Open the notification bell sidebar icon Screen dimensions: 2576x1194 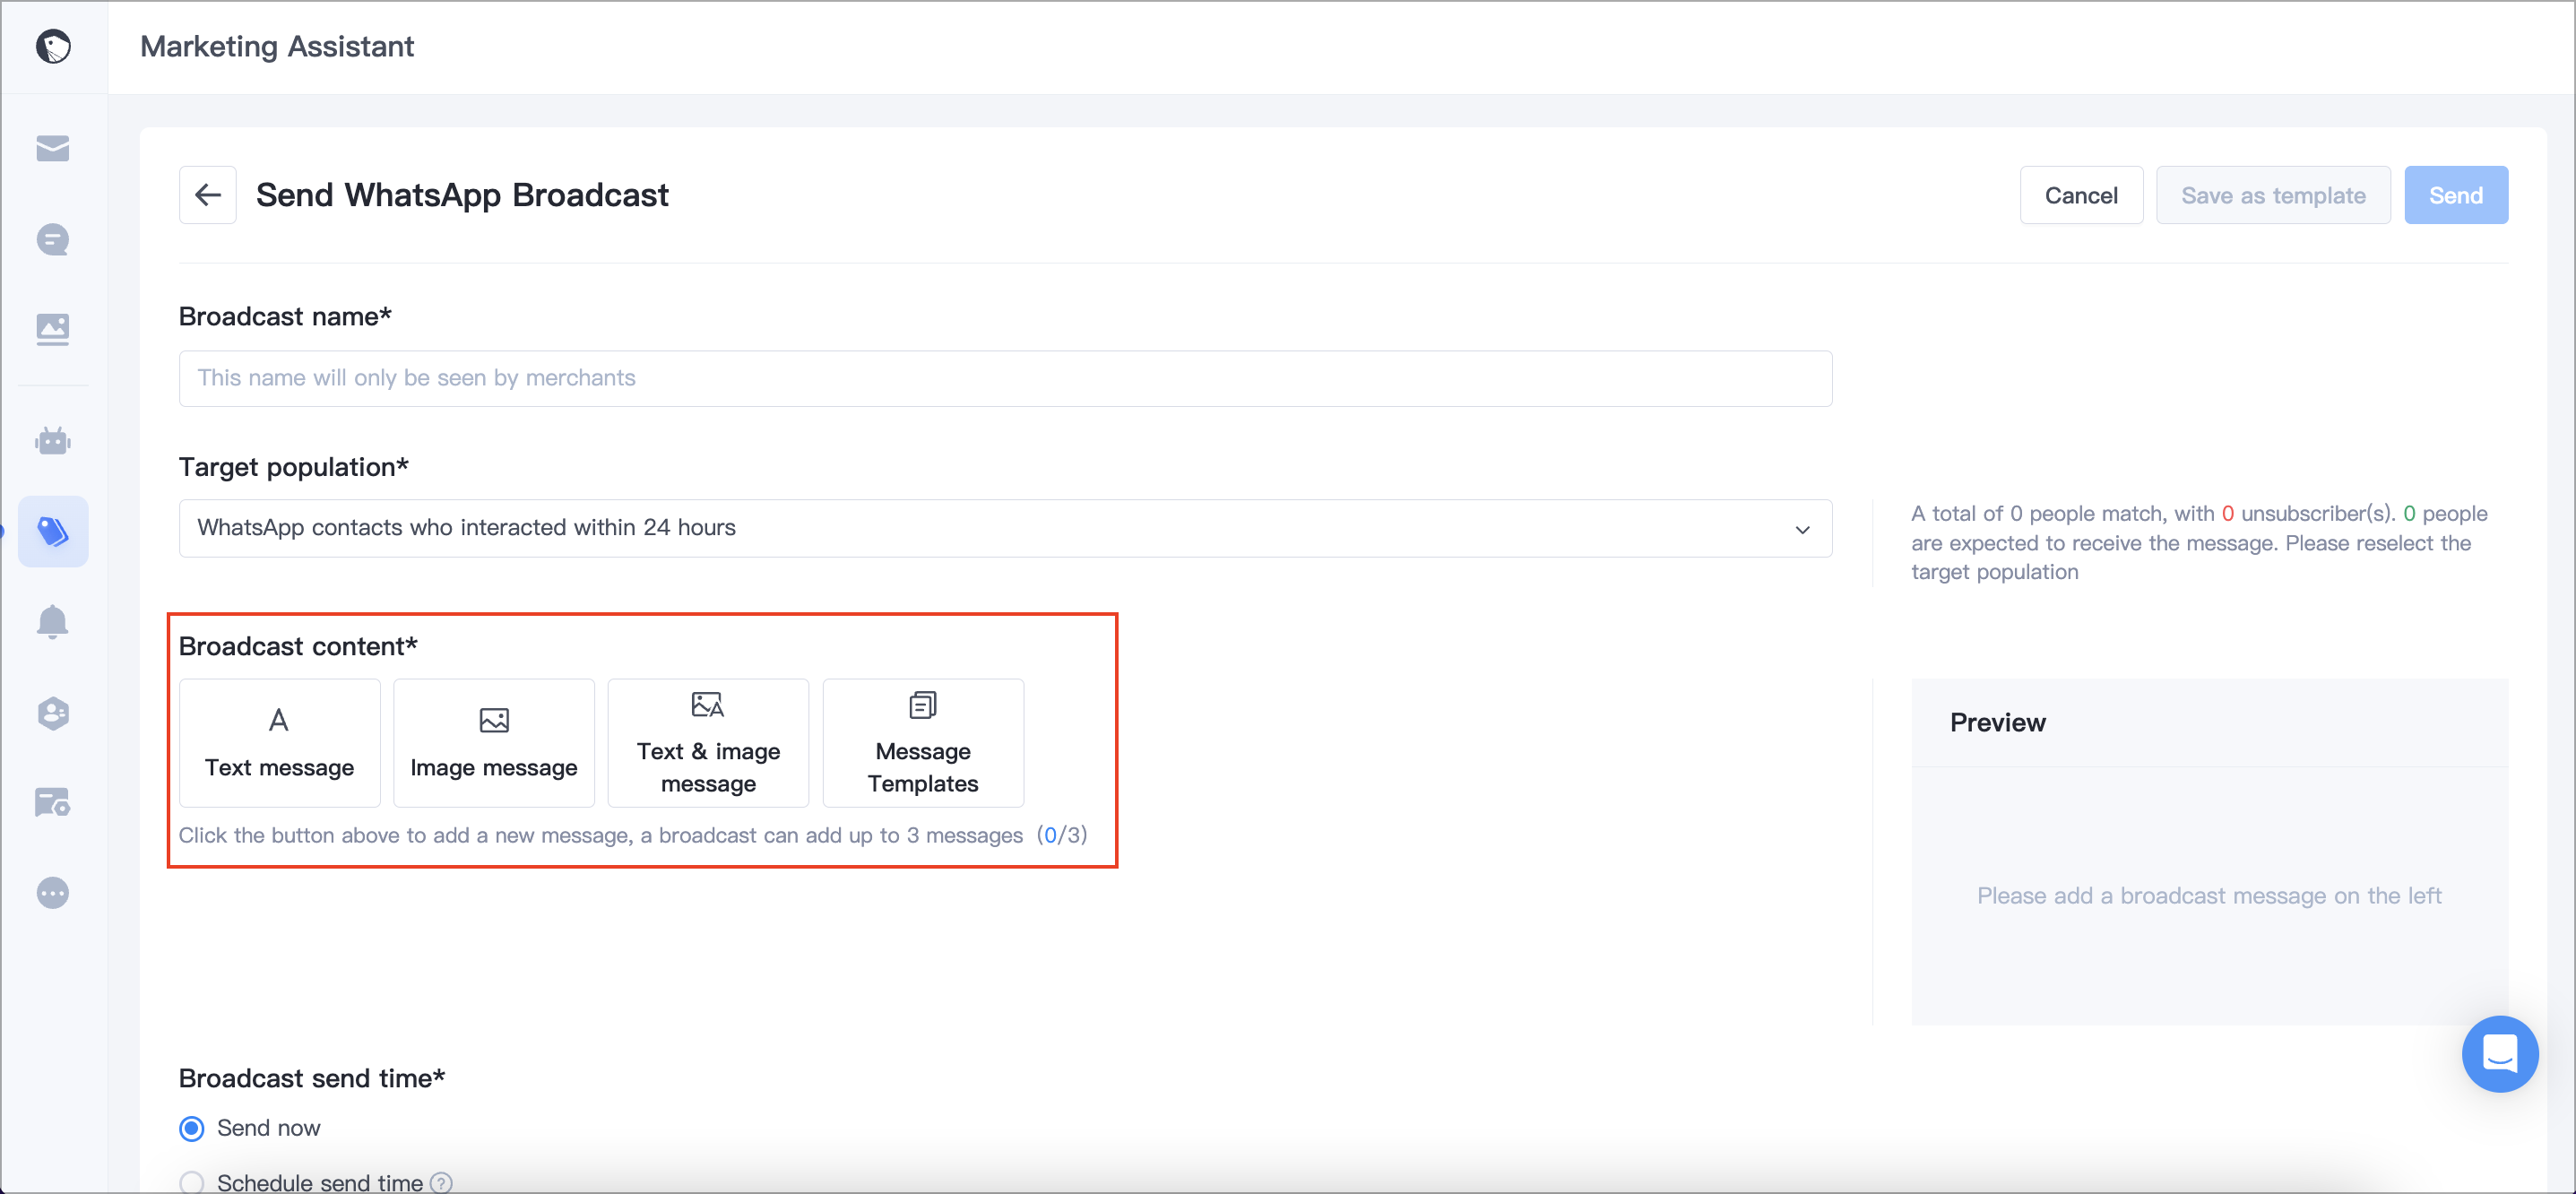(53, 621)
